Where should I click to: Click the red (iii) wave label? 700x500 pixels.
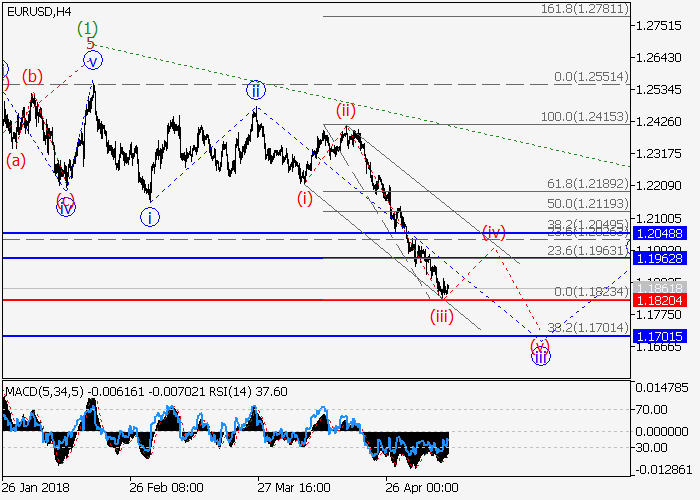tap(442, 317)
